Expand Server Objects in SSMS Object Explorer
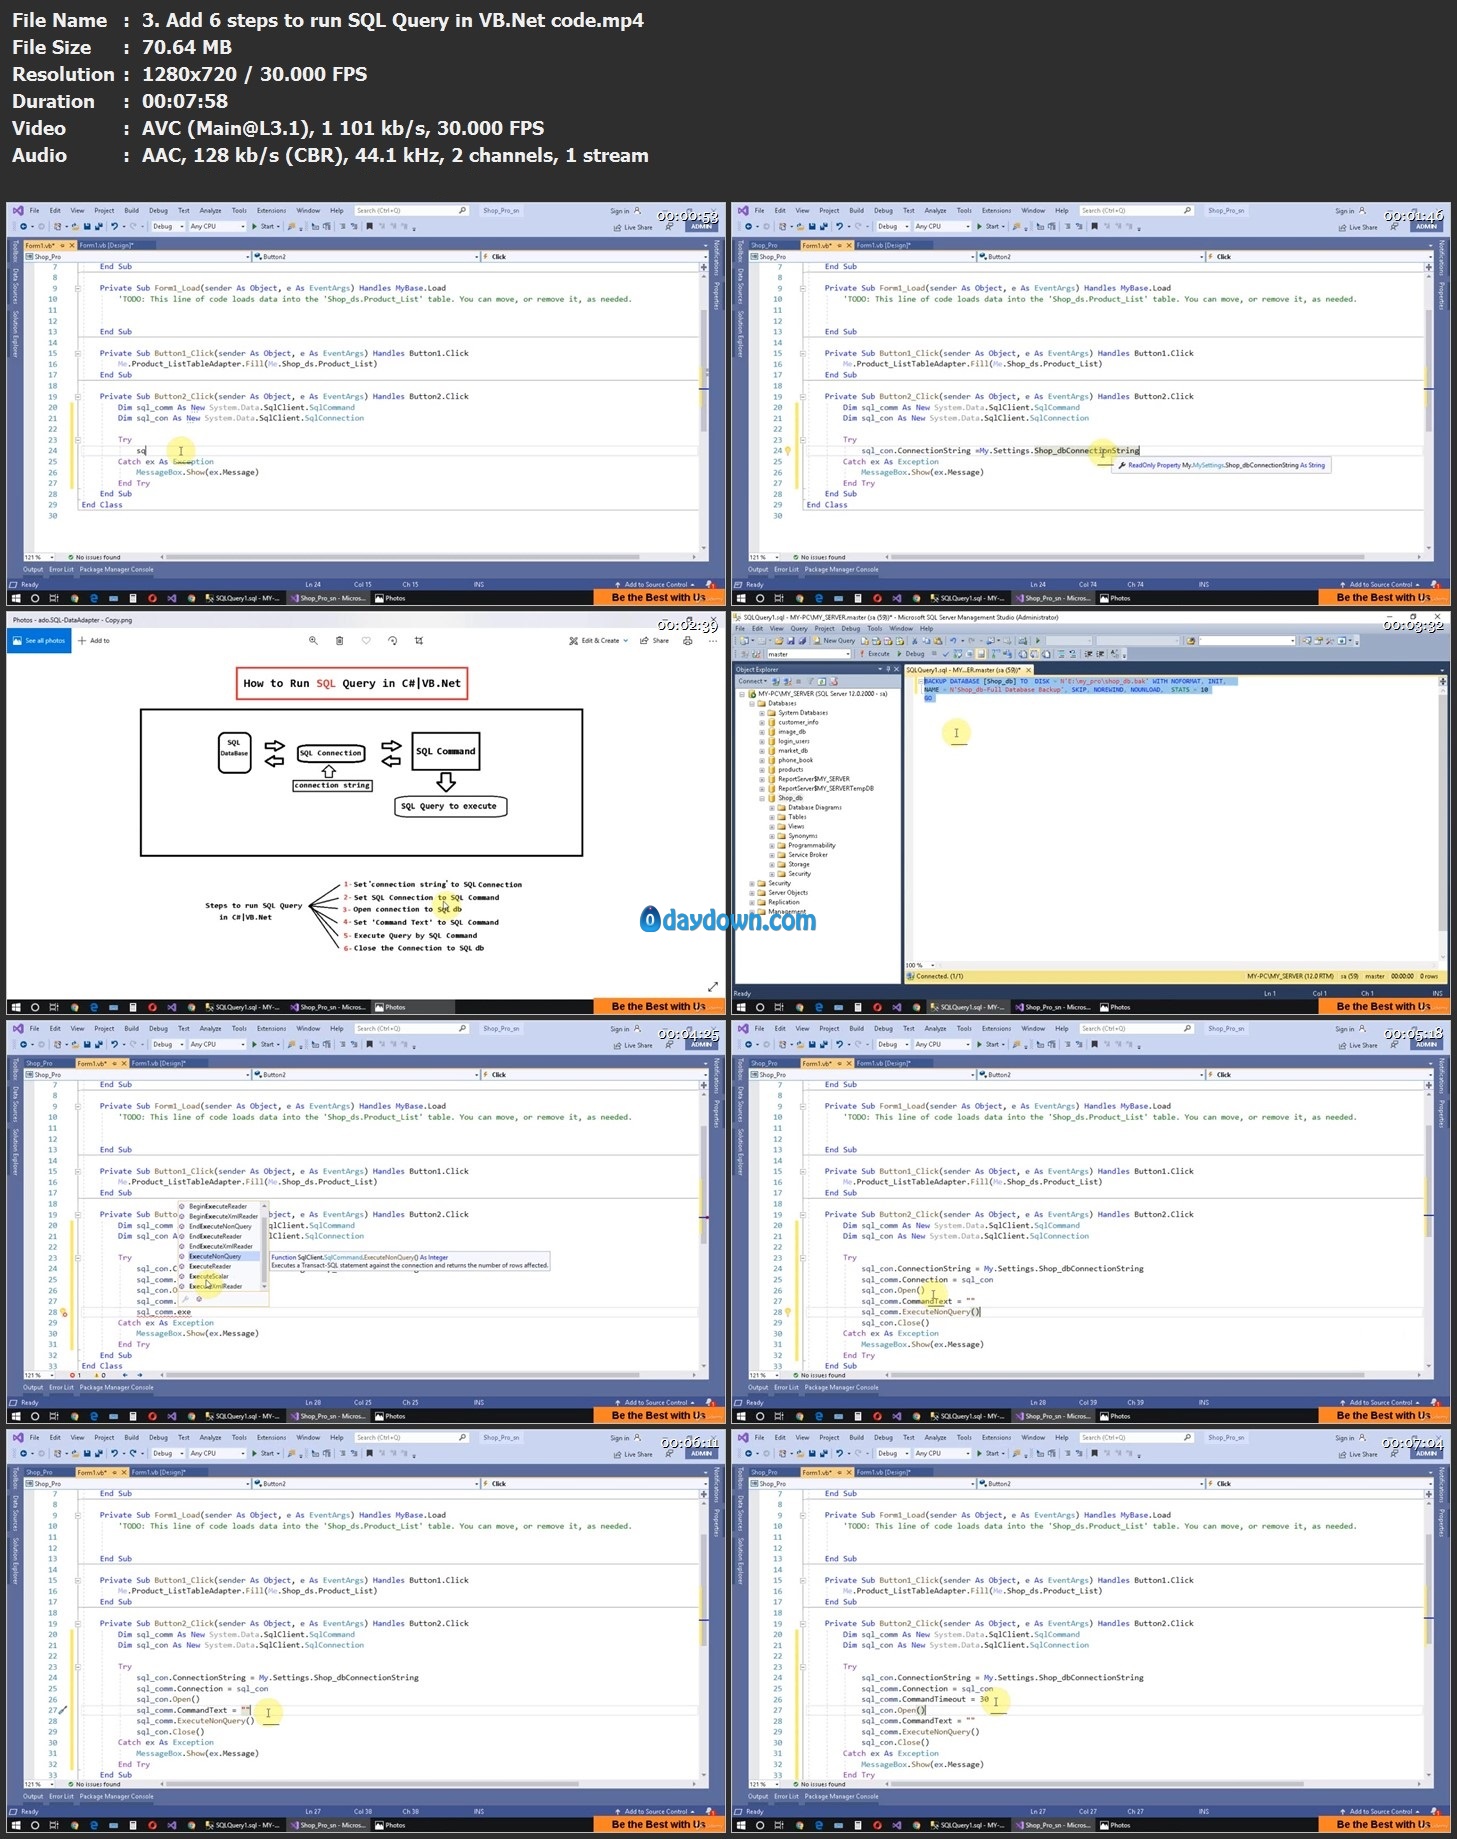1457x1839 pixels. [x=752, y=893]
